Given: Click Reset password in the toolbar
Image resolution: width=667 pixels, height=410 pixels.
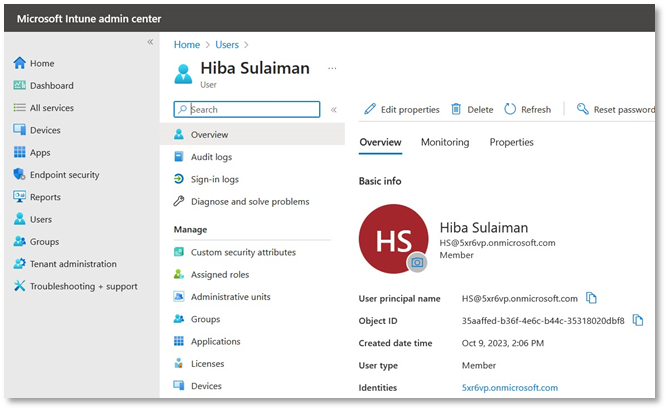Looking at the screenshot, I should click(x=615, y=110).
